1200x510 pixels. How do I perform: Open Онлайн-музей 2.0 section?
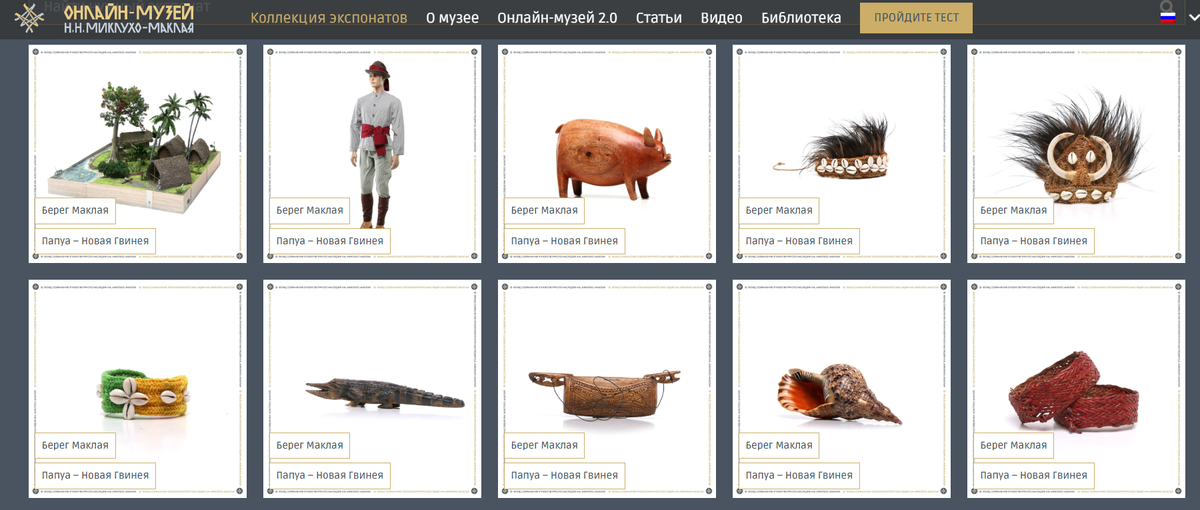coord(557,18)
